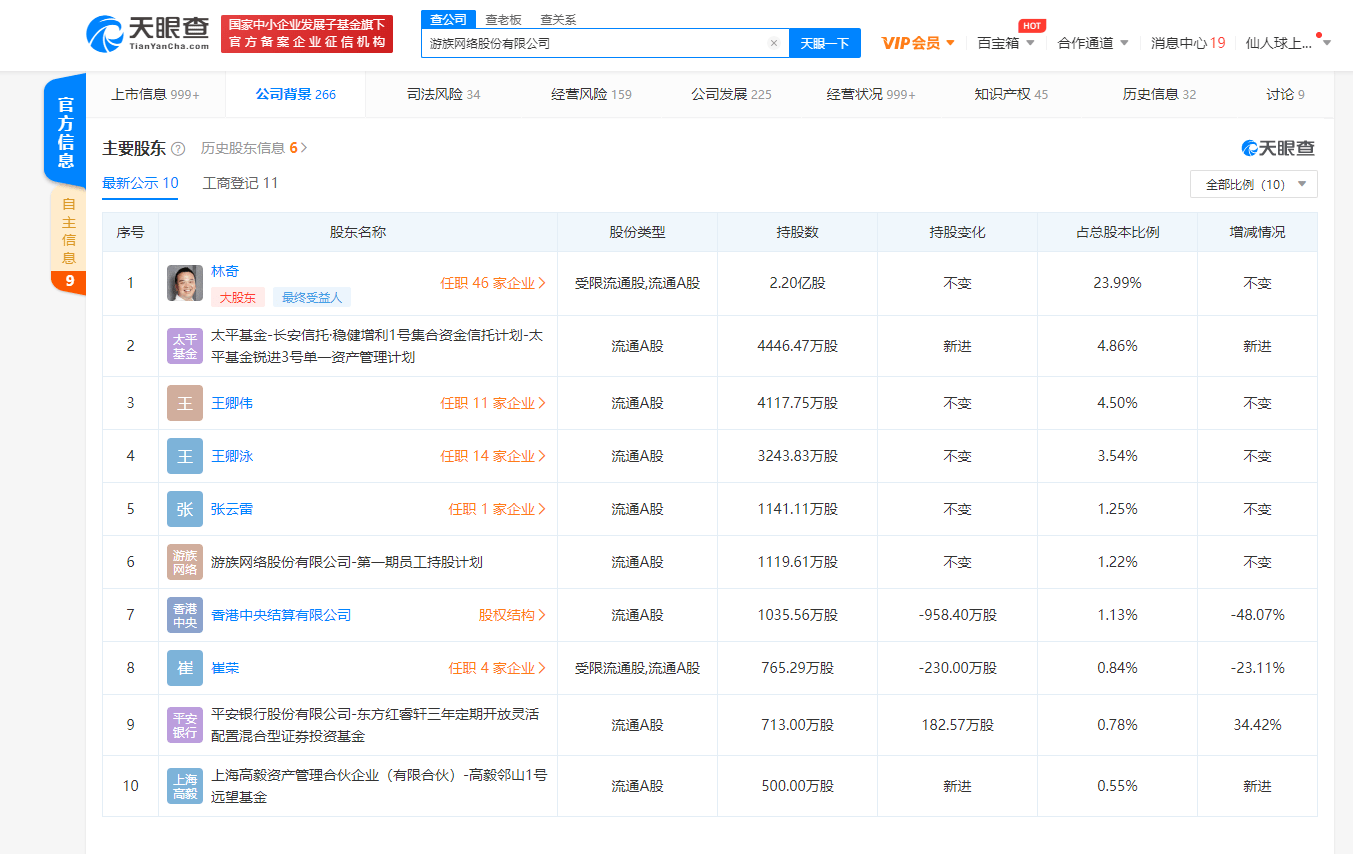
Task: Open 香港中央结算 股权结构 link
Action: [512, 615]
